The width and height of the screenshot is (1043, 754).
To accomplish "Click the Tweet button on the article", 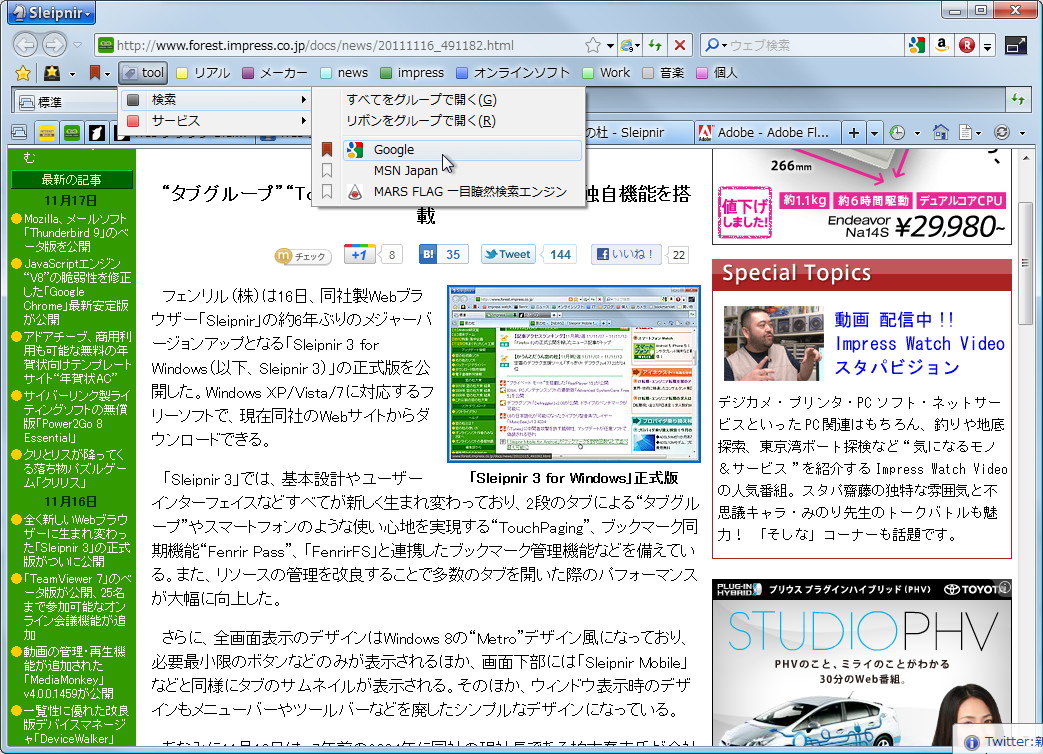I will (x=507, y=254).
